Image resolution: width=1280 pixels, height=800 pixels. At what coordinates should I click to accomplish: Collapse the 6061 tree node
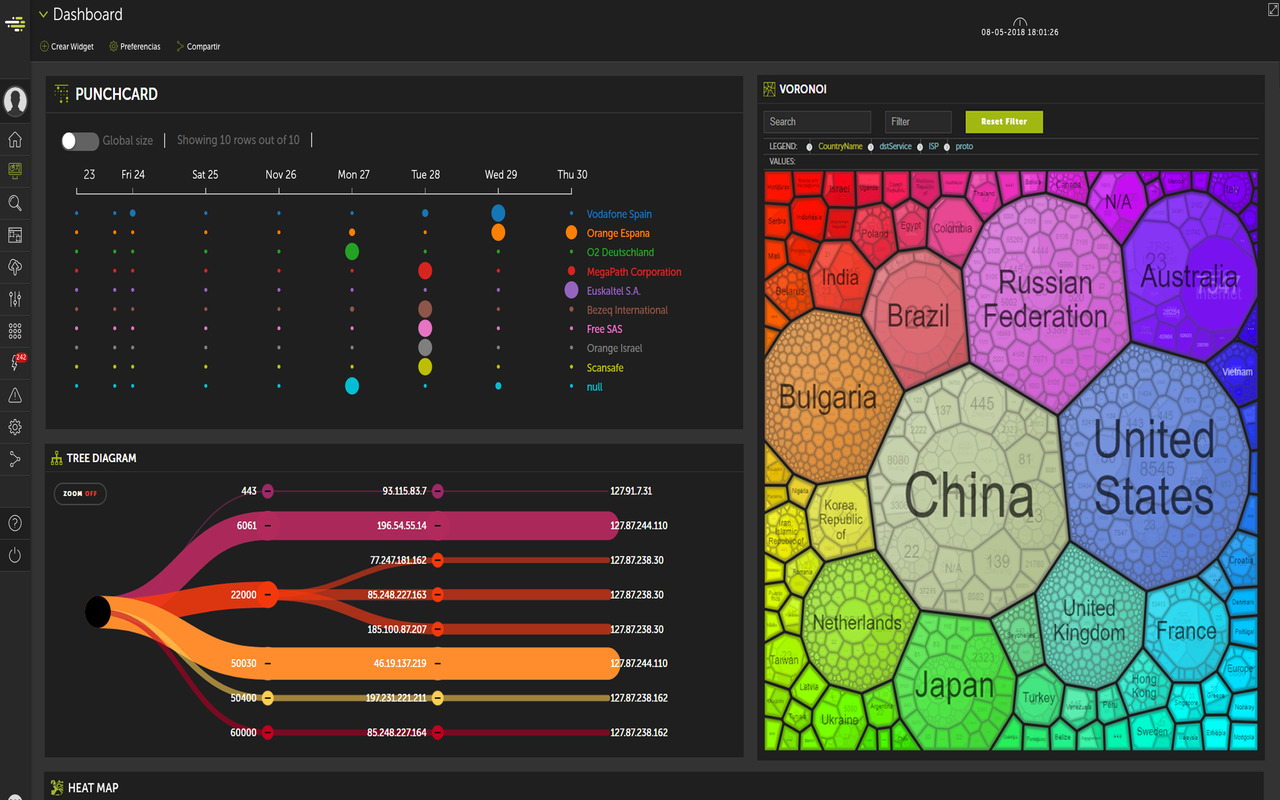click(267, 526)
